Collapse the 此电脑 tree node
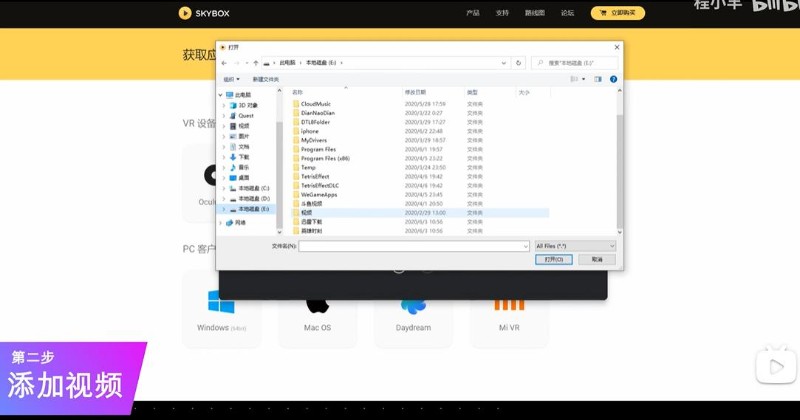The image size is (800, 420). pyautogui.click(x=221, y=95)
